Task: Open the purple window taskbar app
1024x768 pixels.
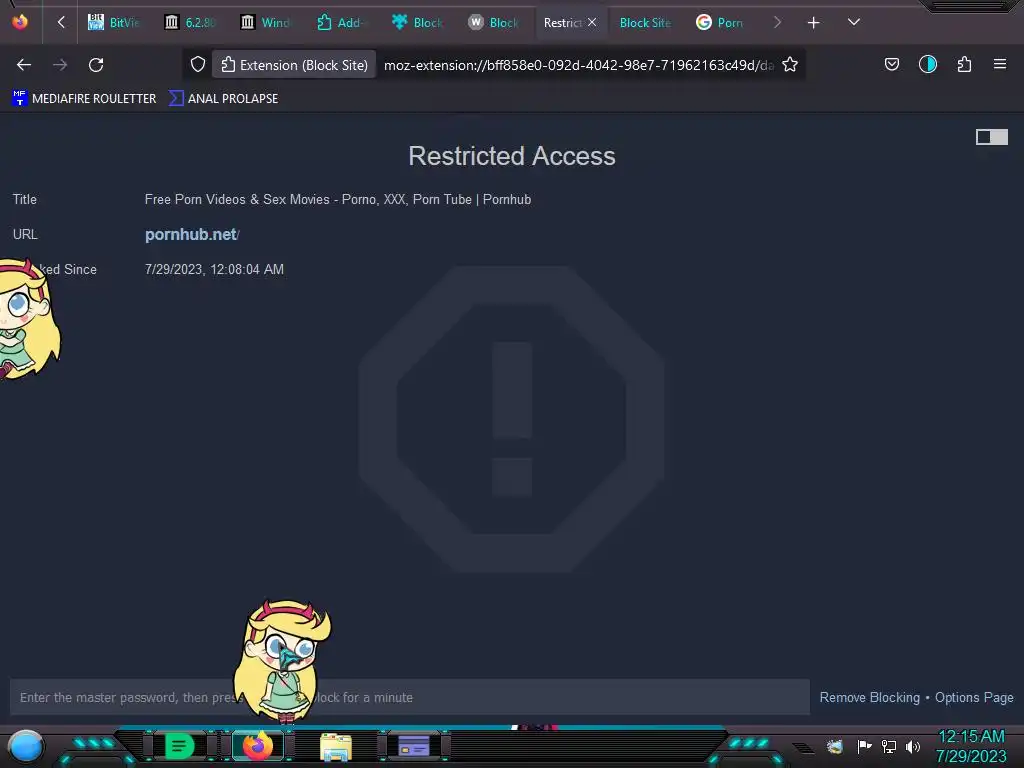Action: coord(414,746)
